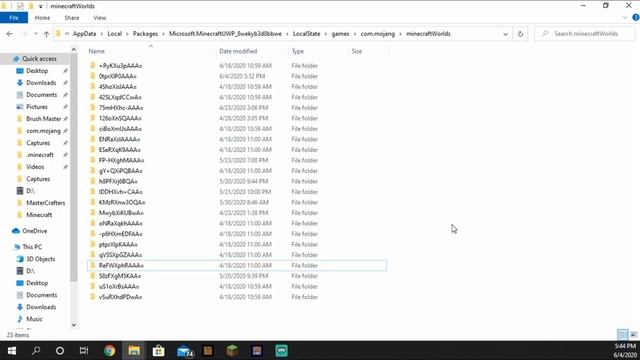Select OneDrive in navigation pane

34,231
